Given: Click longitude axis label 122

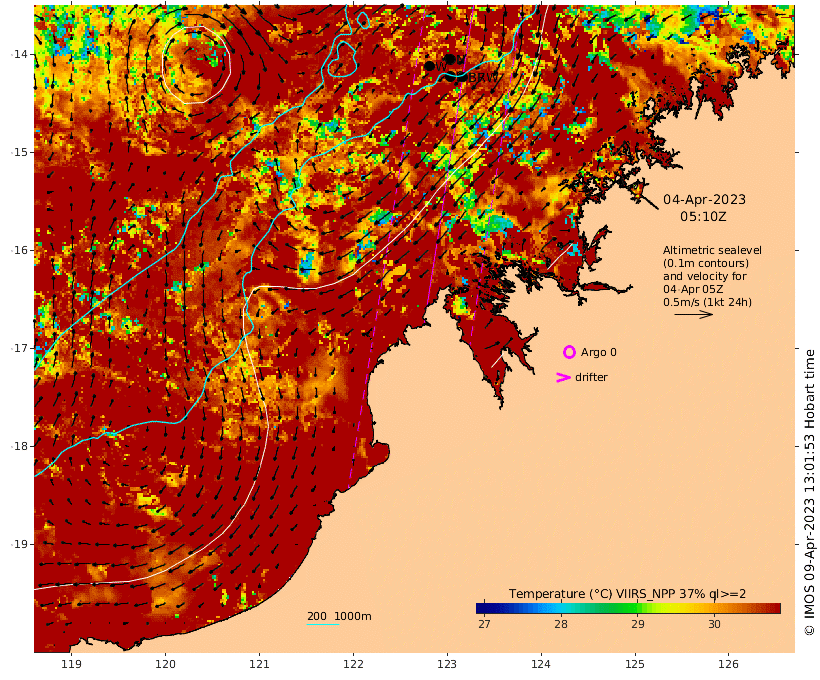Looking at the screenshot, I should point(353,664).
